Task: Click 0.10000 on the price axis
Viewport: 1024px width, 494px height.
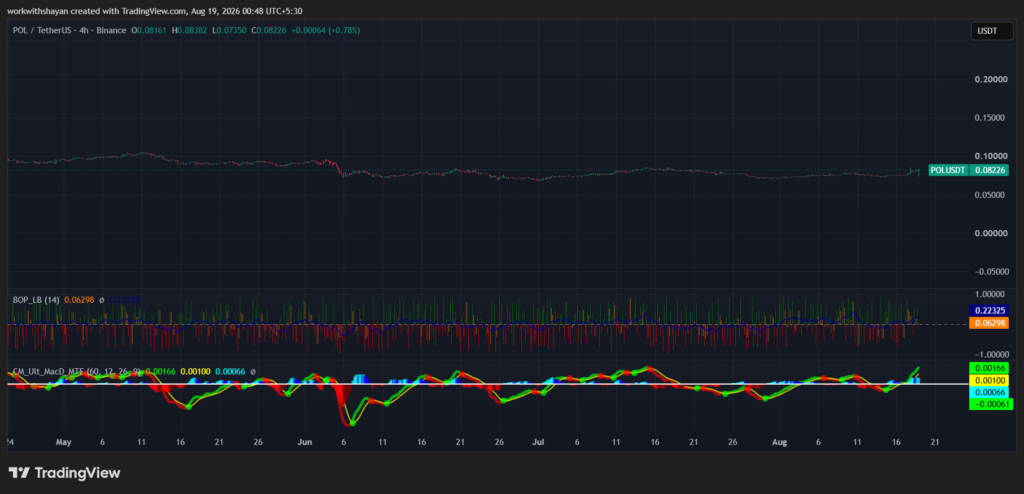Action: click(x=990, y=156)
